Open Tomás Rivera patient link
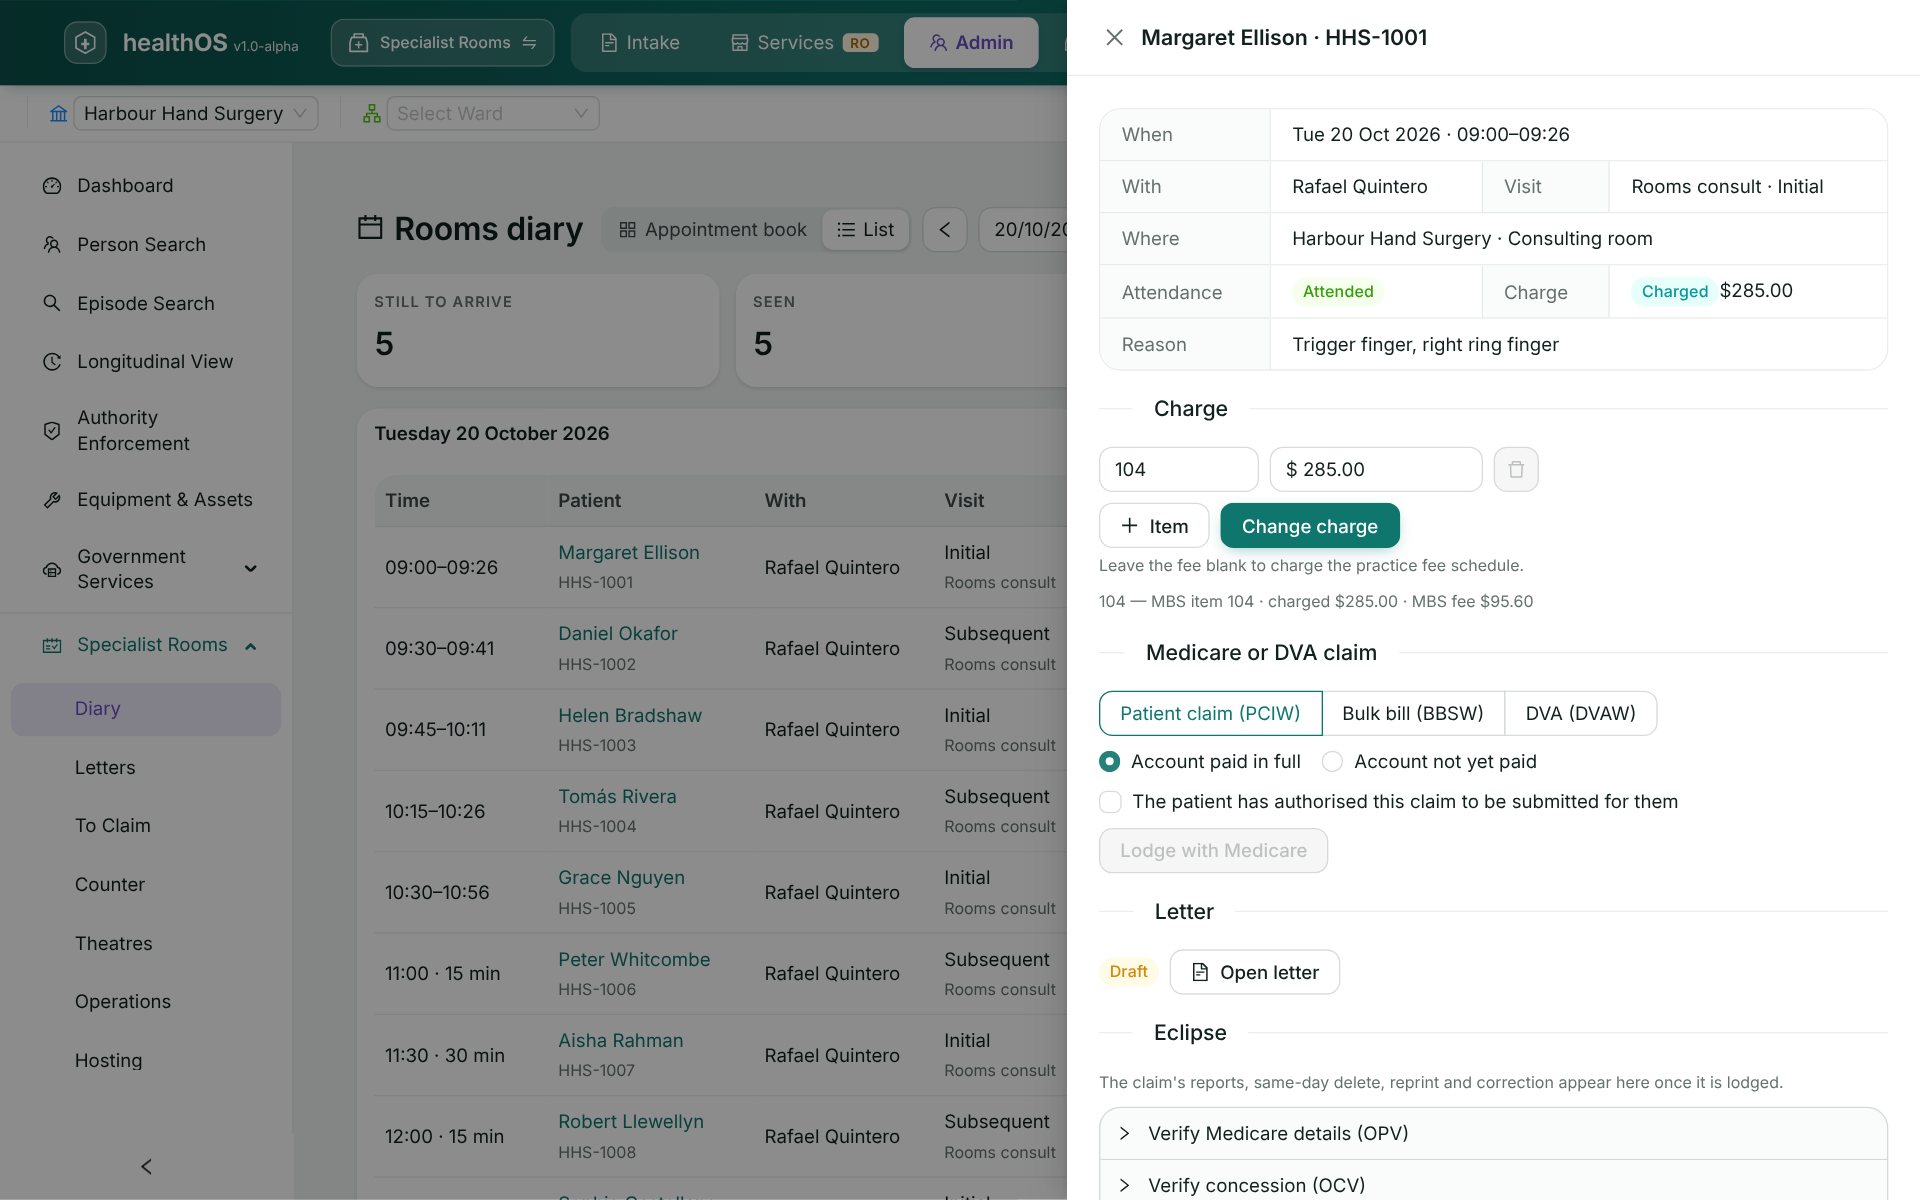1920x1200 pixels. pyautogui.click(x=617, y=797)
